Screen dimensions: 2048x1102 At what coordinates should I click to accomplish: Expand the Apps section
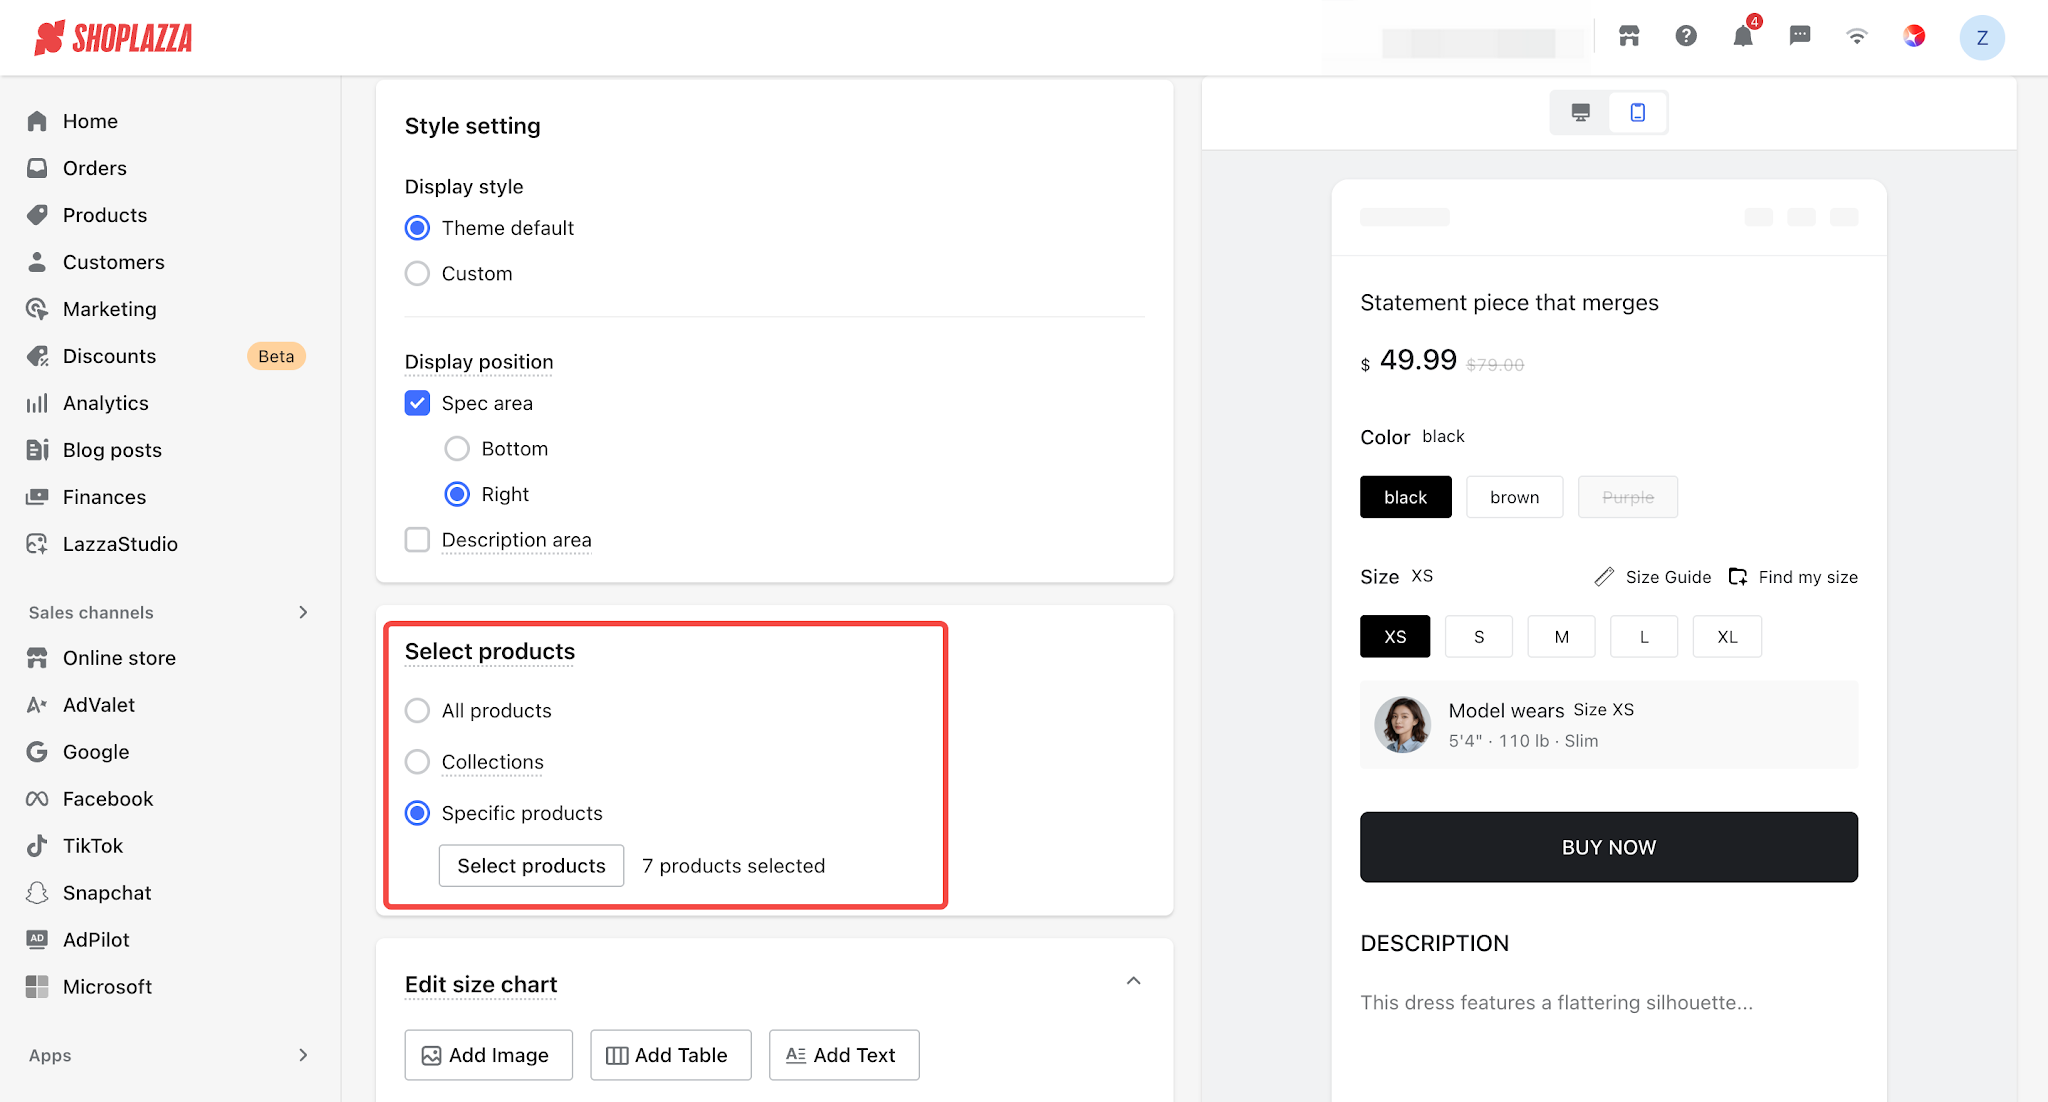click(303, 1055)
